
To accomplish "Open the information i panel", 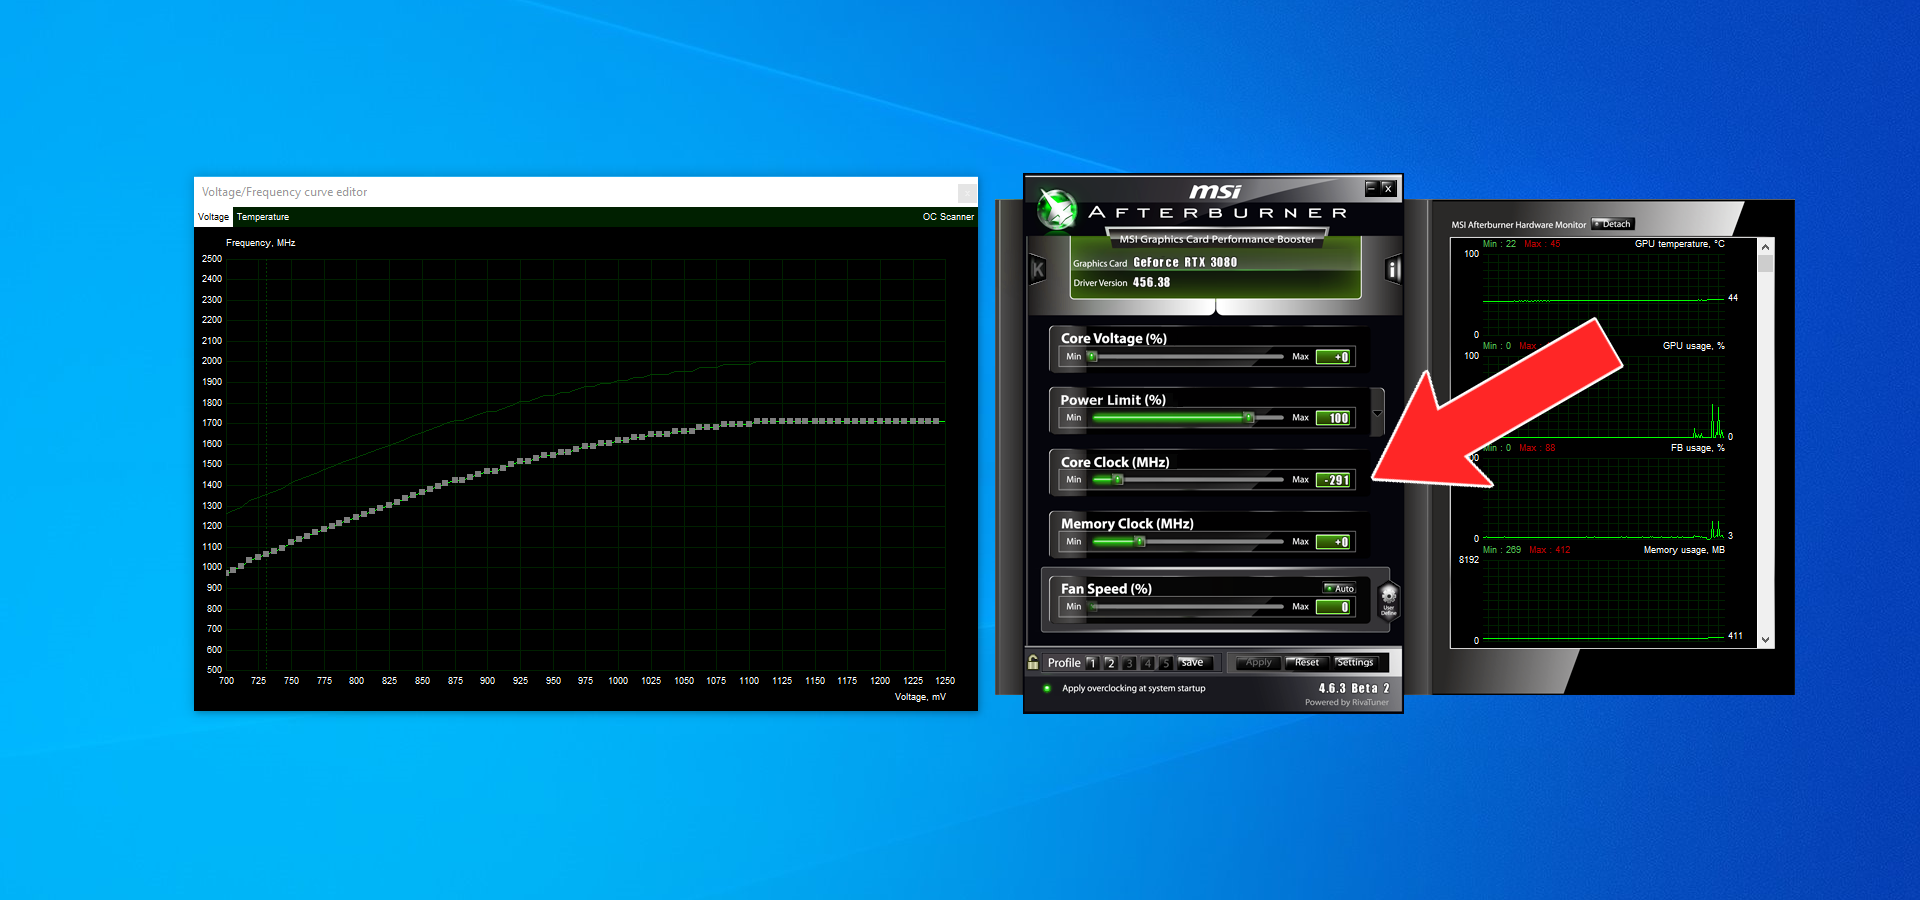I will (x=1392, y=269).
